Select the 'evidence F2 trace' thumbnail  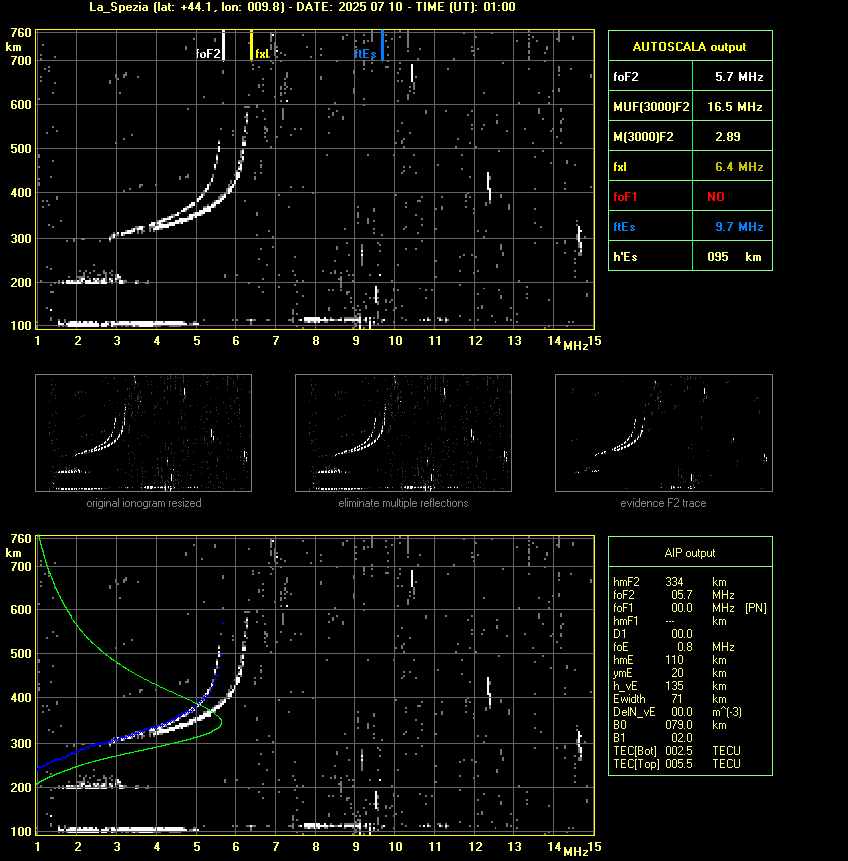(663, 433)
